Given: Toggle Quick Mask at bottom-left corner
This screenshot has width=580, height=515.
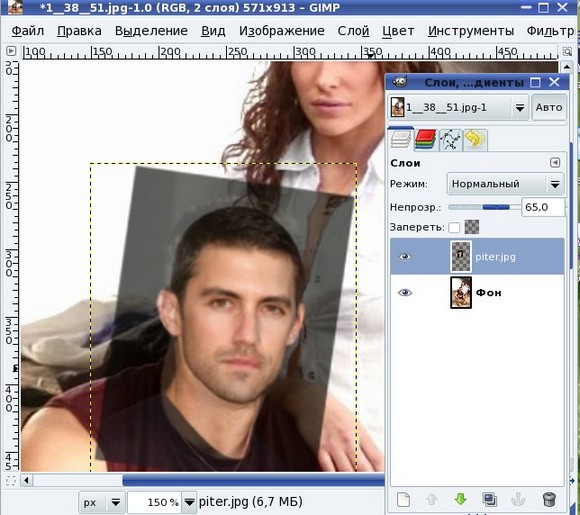Looking at the screenshot, I should tap(11, 481).
